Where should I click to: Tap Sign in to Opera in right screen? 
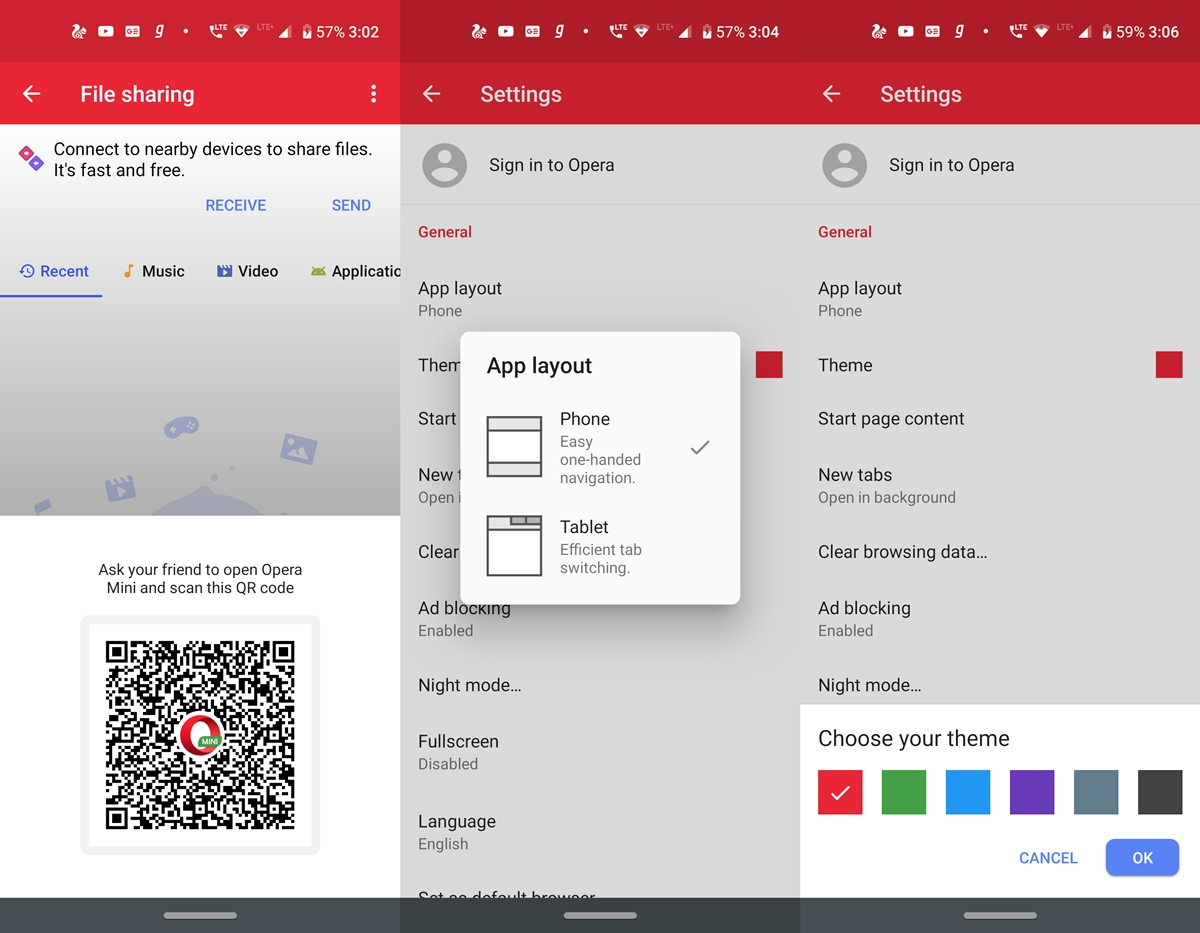[x=951, y=165]
